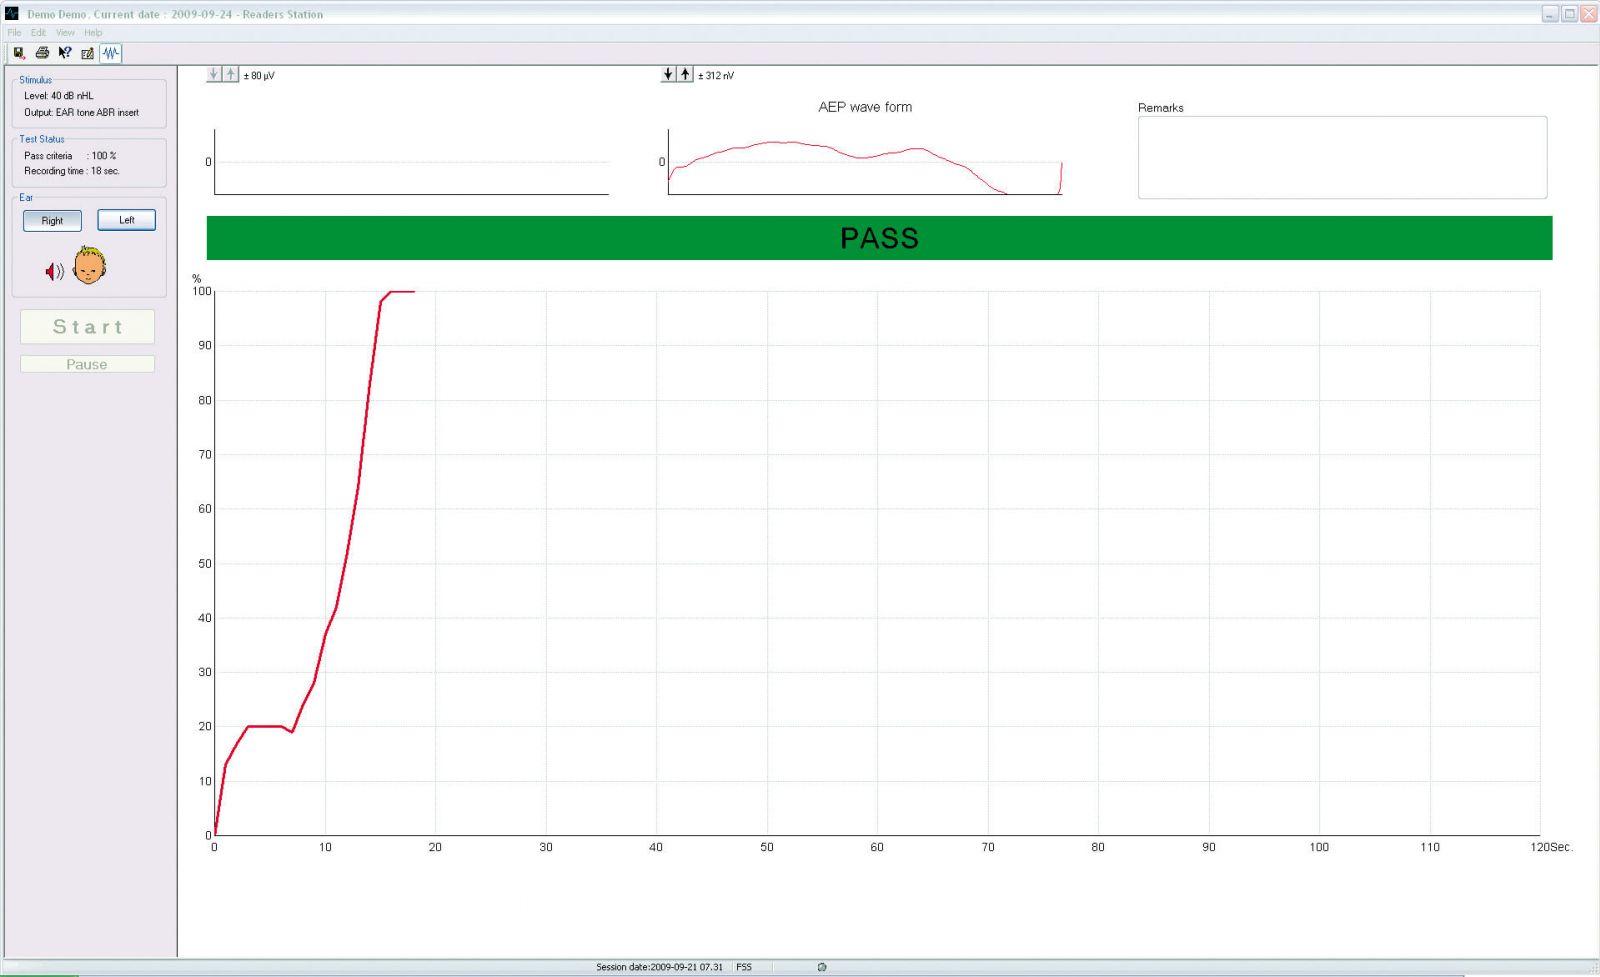Open the View menu
Screen dimensions: 1600x977
65,32
